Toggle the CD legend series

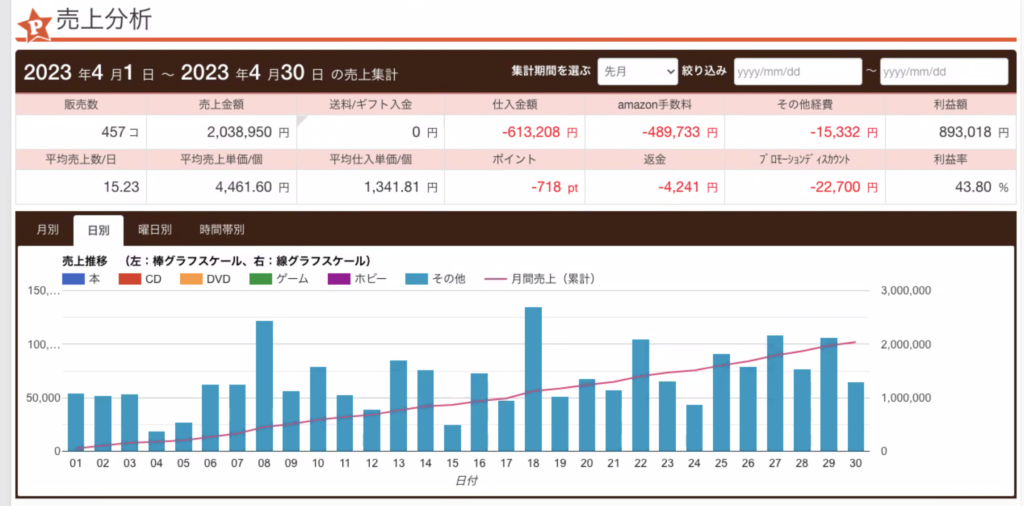(x=132, y=279)
